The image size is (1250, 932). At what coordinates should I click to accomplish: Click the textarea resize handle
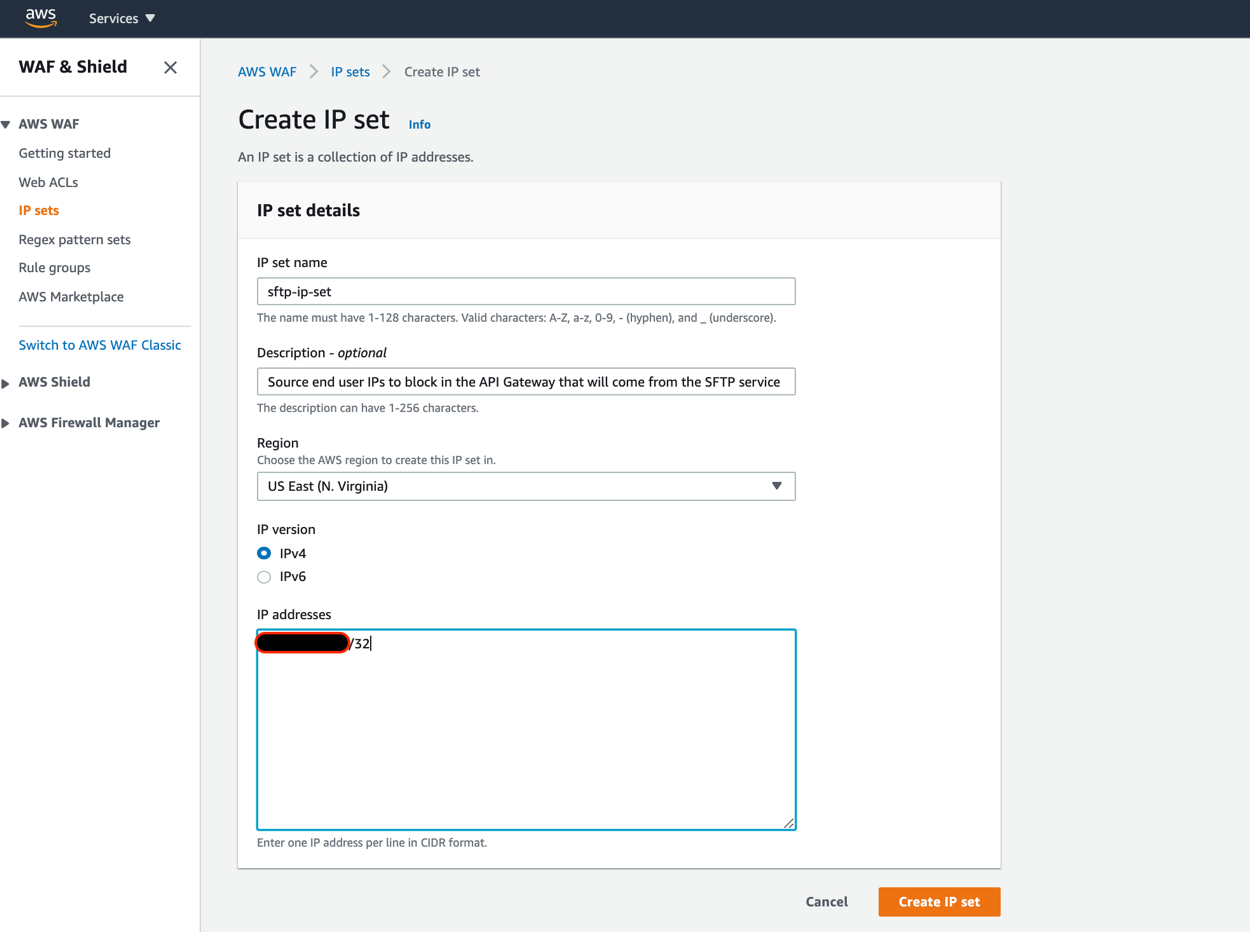pos(790,821)
